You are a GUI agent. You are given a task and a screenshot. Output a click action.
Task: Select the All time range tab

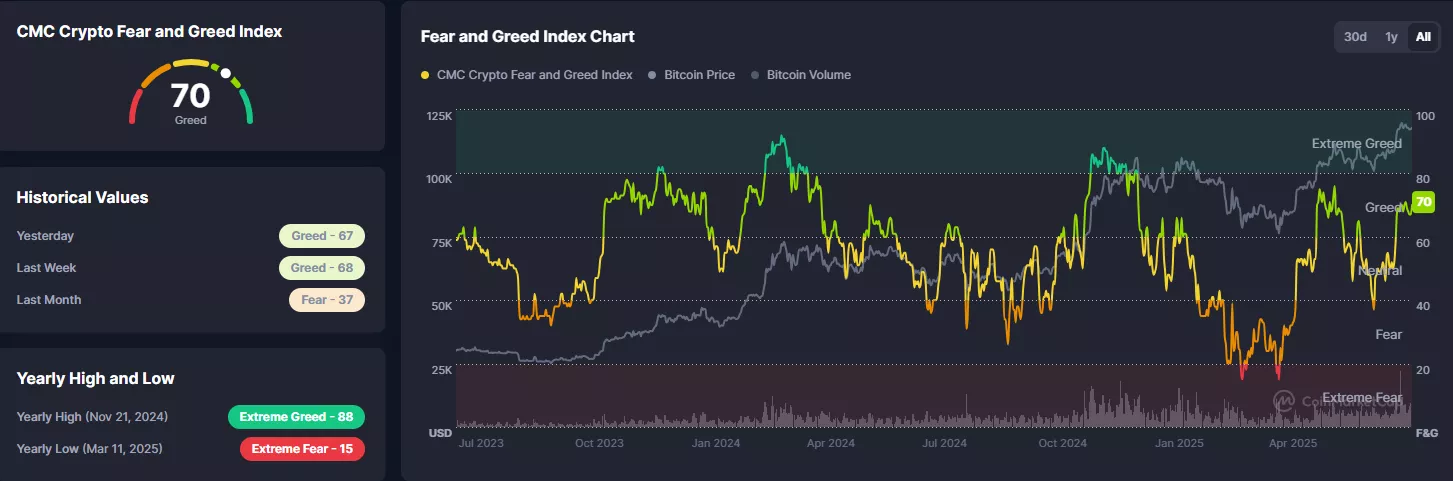tap(1423, 37)
